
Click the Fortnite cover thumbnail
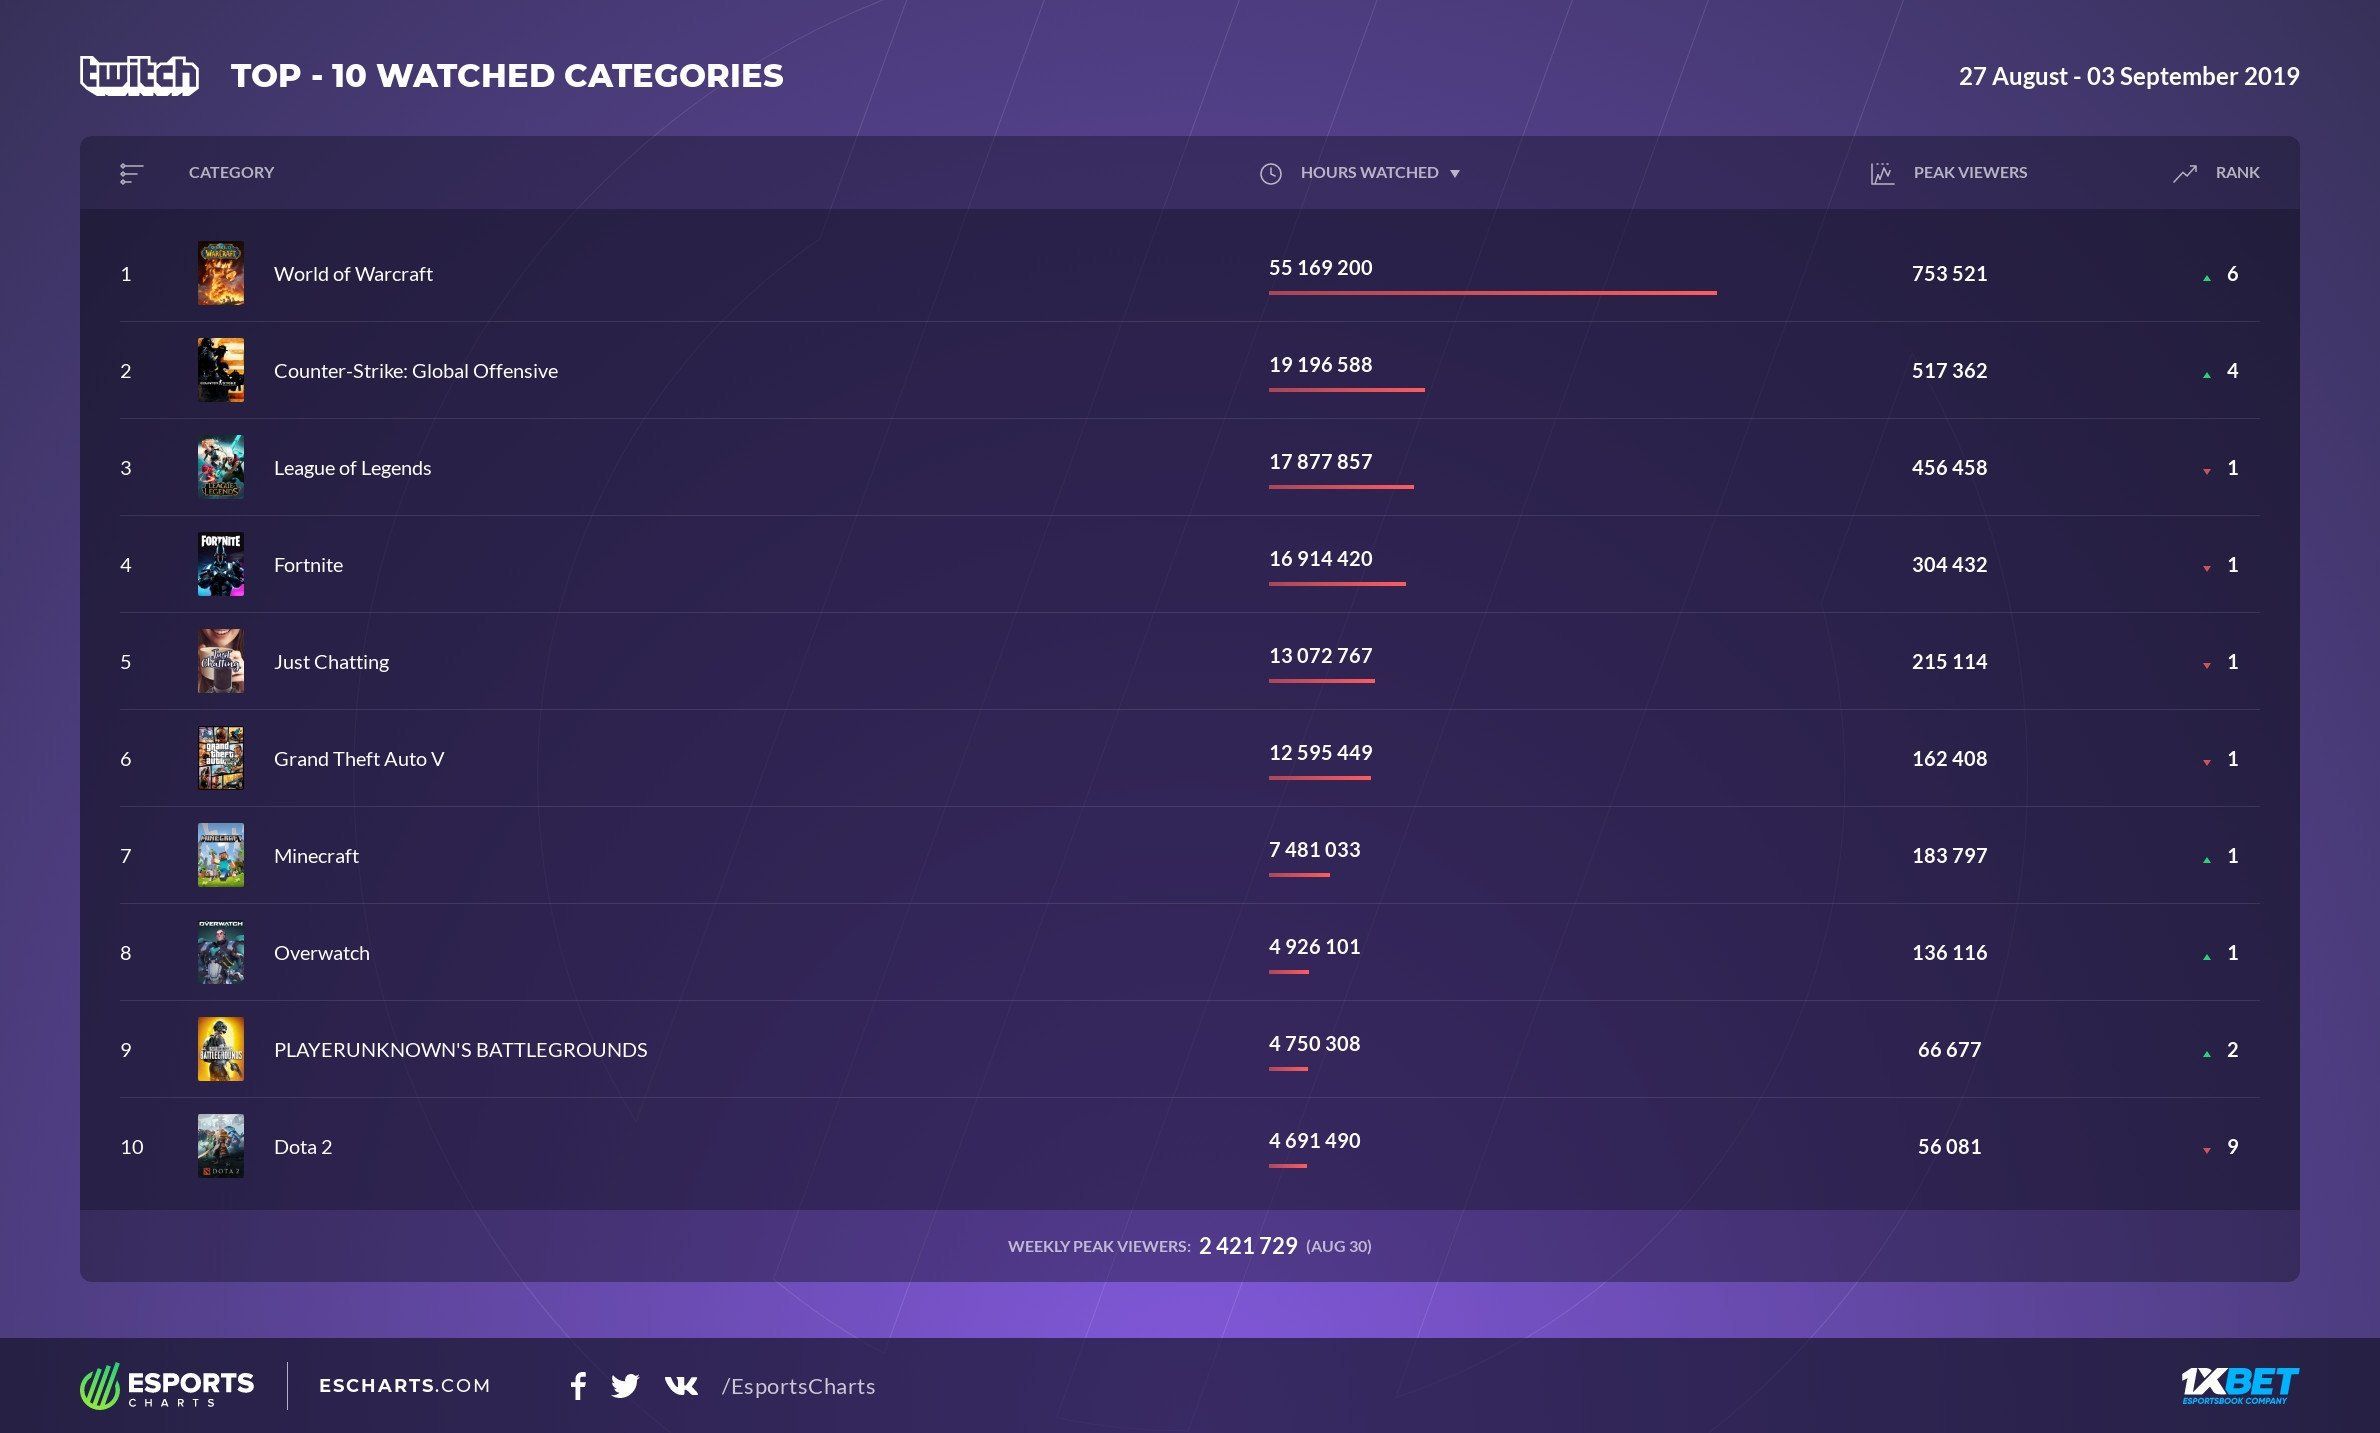(x=221, y=564)
